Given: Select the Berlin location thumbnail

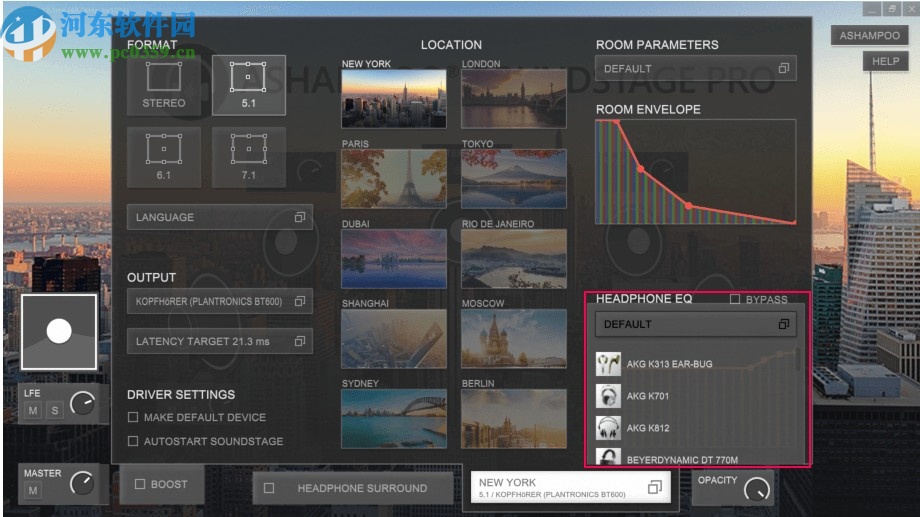Looking at the screenshot, I should (x=514, y=418).
